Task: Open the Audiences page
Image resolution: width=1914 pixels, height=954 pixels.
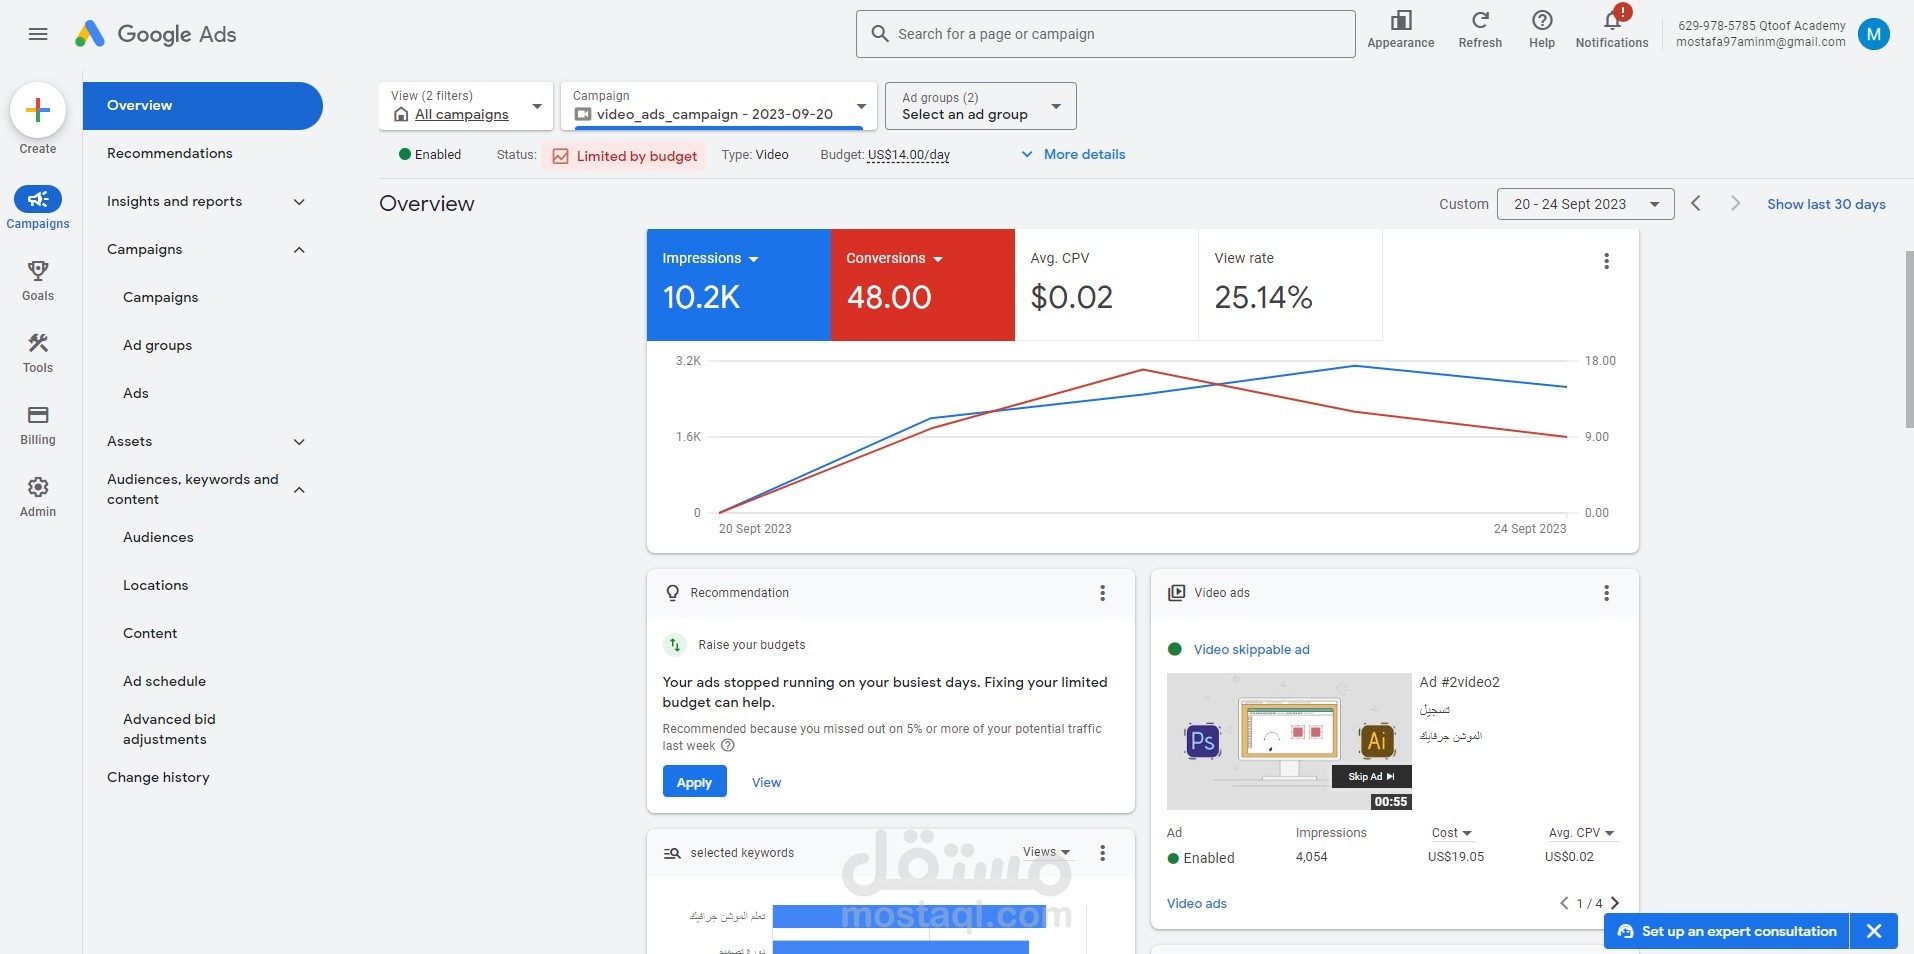Action: tap(158, 538)
